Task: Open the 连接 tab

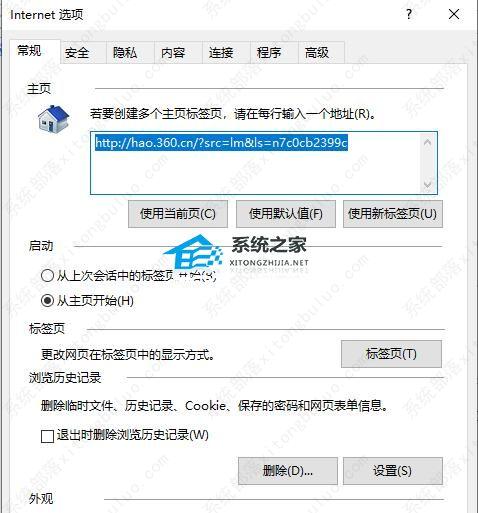Action: [221, 53]
